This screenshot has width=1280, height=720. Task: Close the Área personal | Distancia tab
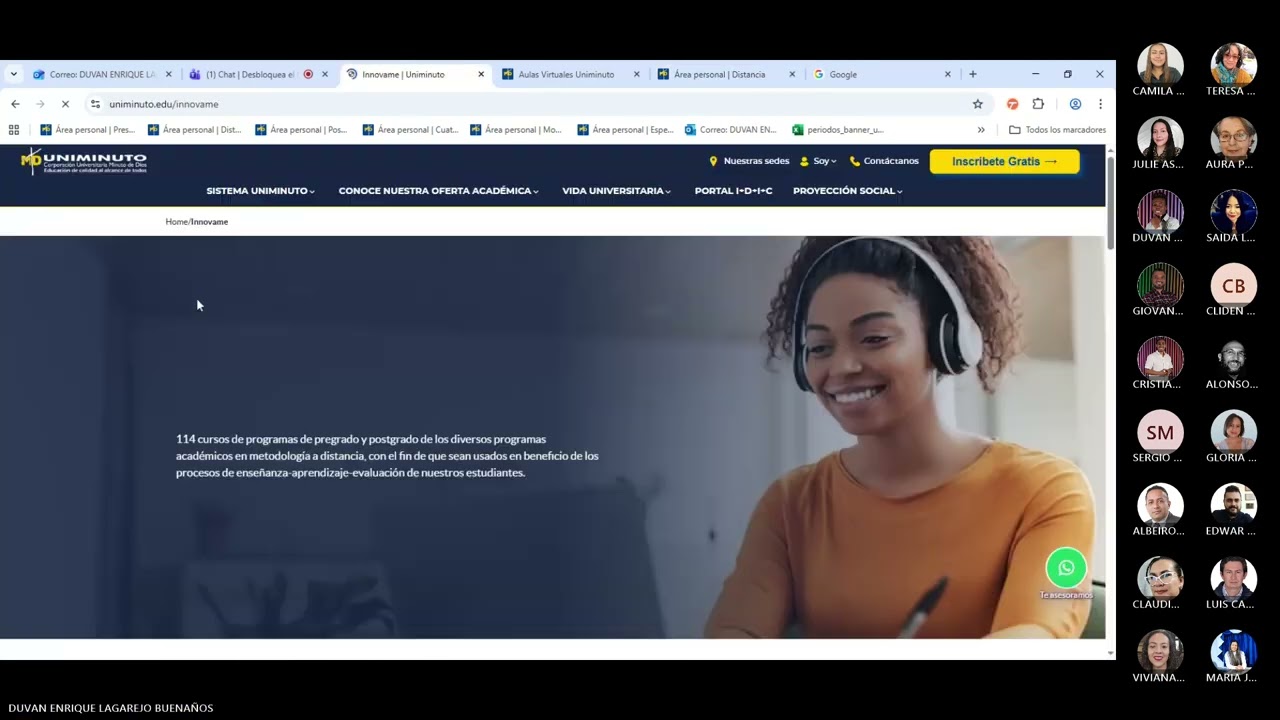point(792,74)
